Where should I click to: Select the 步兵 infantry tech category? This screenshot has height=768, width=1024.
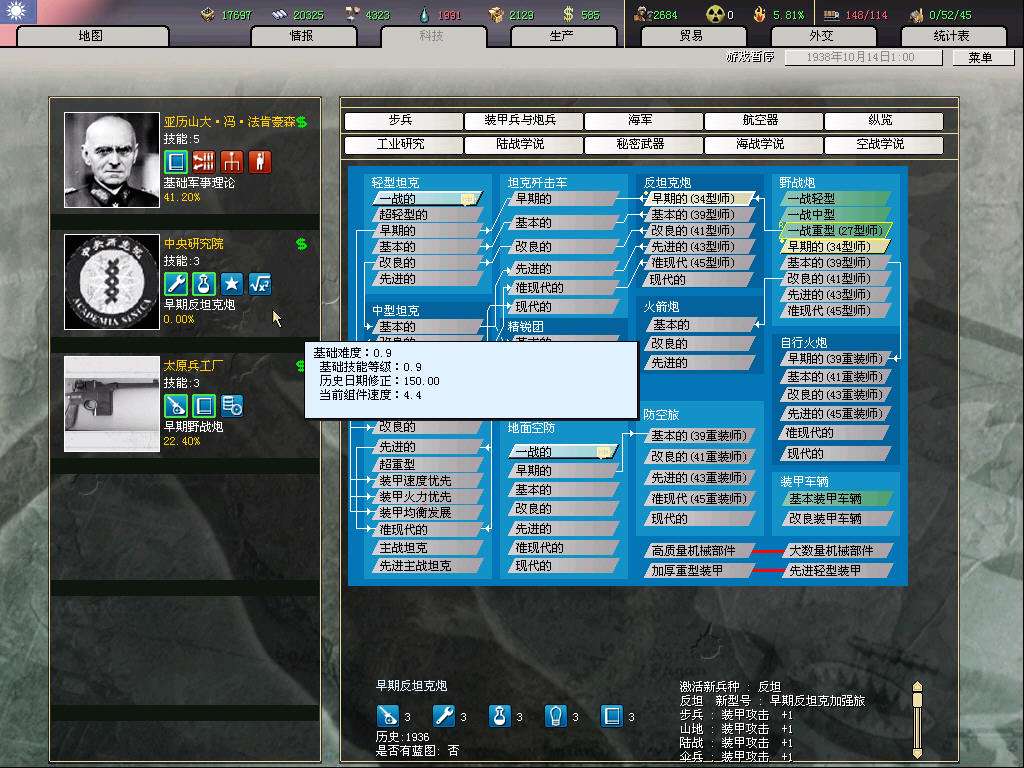402,120
